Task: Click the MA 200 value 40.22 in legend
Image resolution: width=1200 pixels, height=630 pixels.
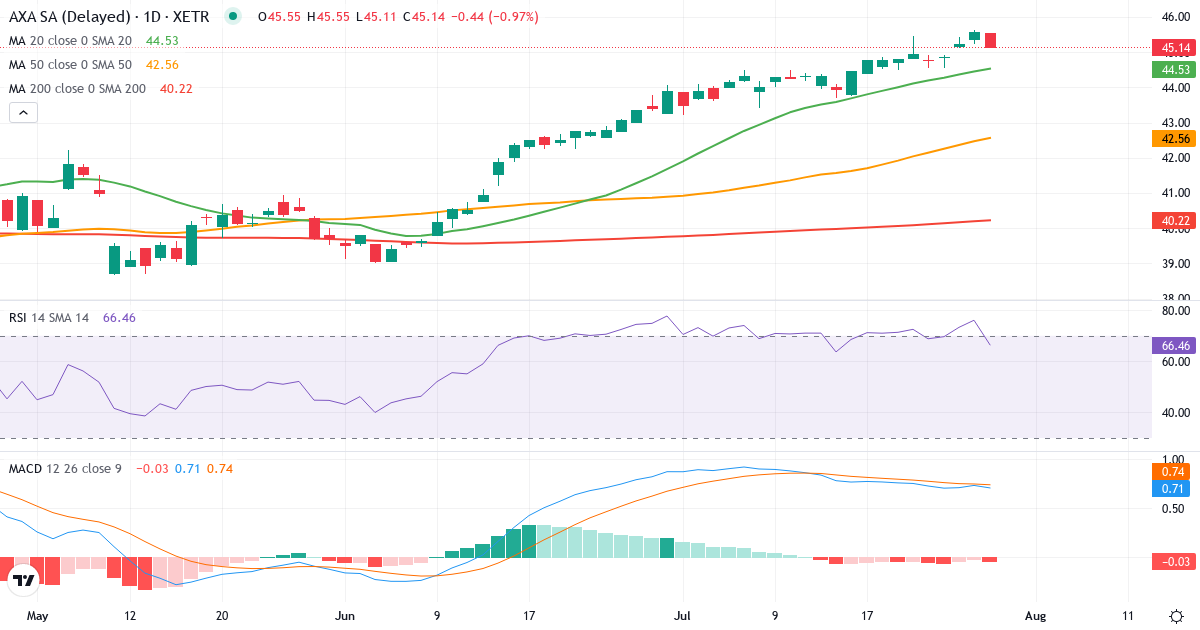Action: tap(176, 88)
